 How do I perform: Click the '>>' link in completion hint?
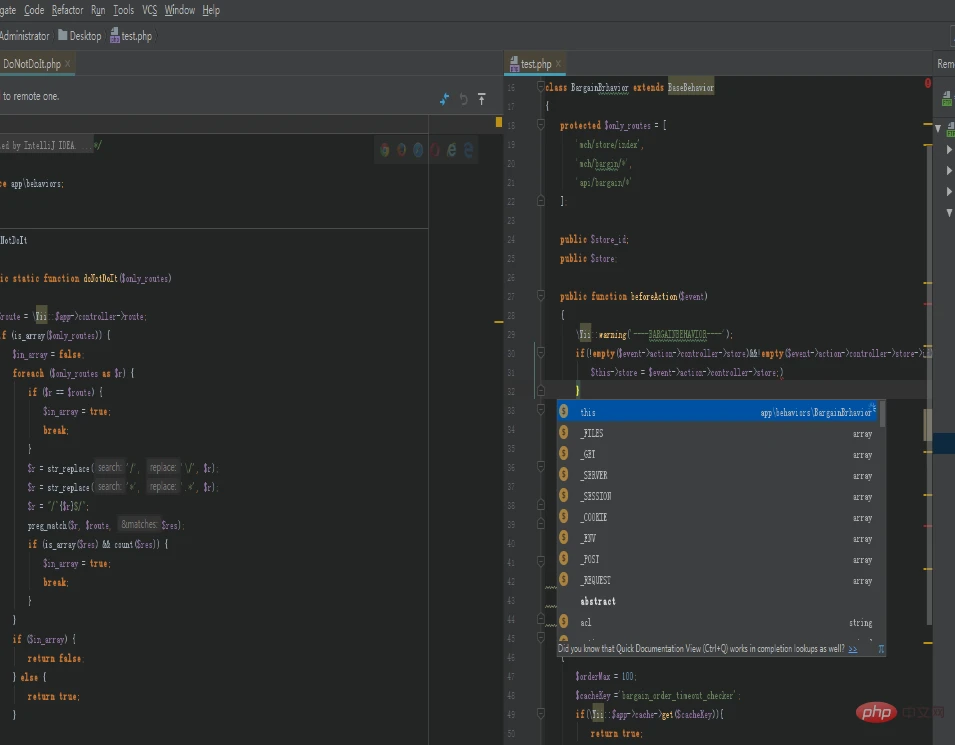click(x=853, y=649)
